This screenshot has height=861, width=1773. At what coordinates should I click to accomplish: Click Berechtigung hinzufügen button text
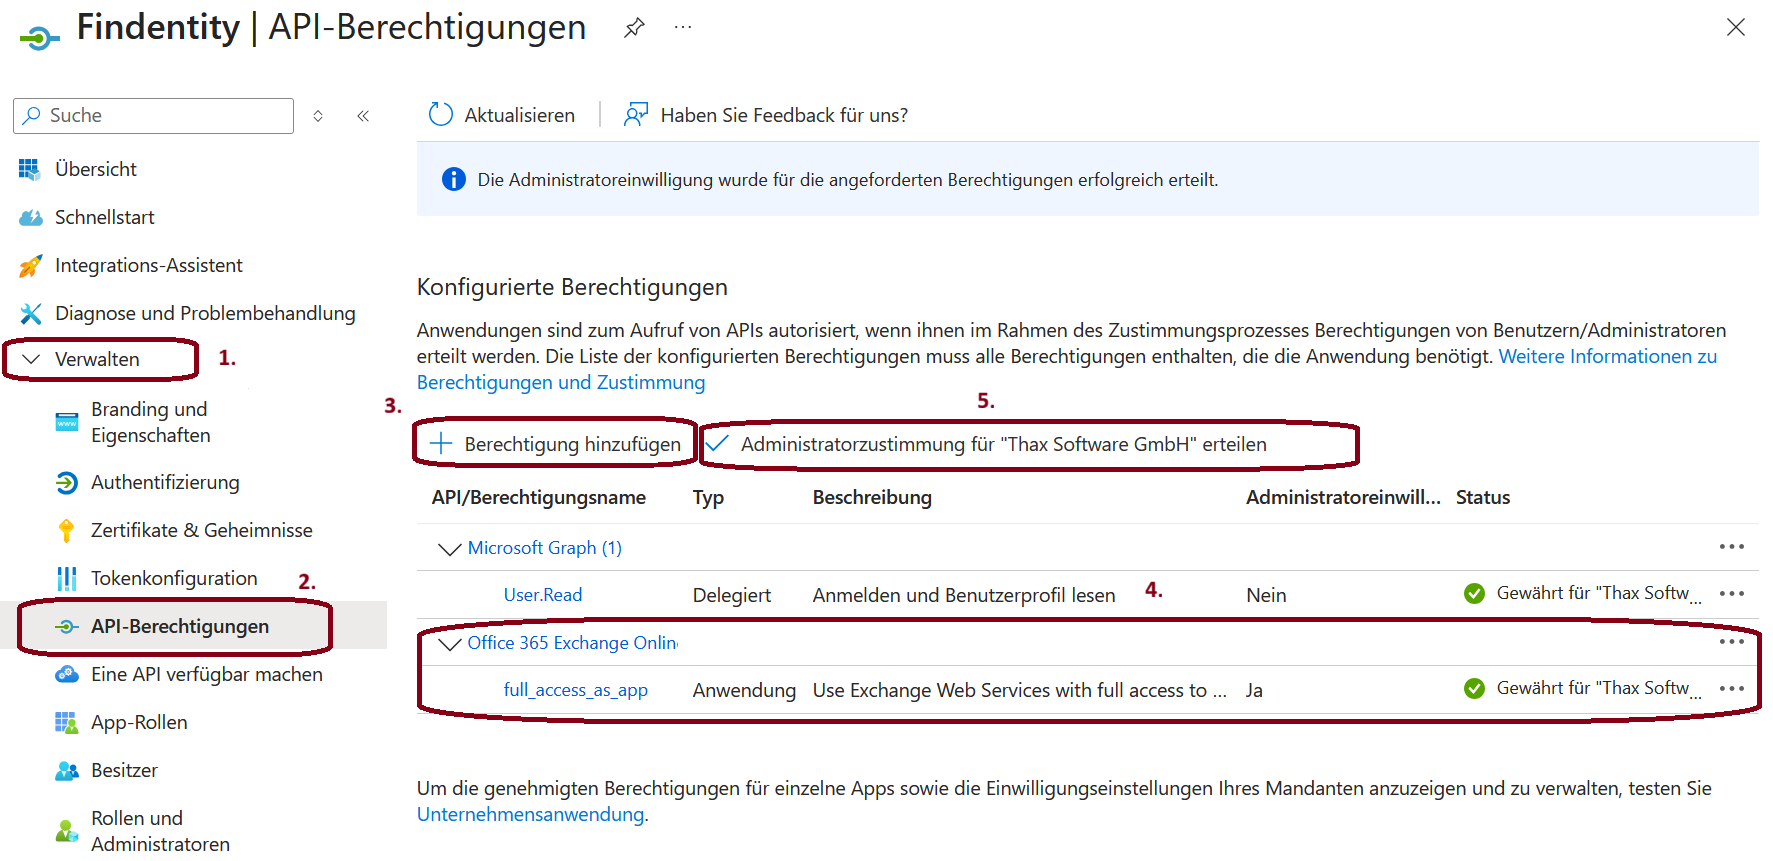[572, 444]
